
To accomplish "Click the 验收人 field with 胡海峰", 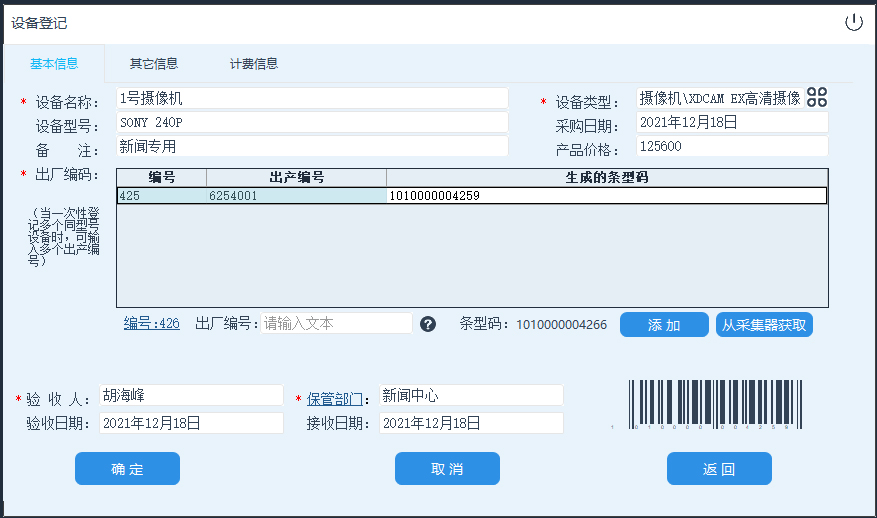I will click(x=191, y=395).
